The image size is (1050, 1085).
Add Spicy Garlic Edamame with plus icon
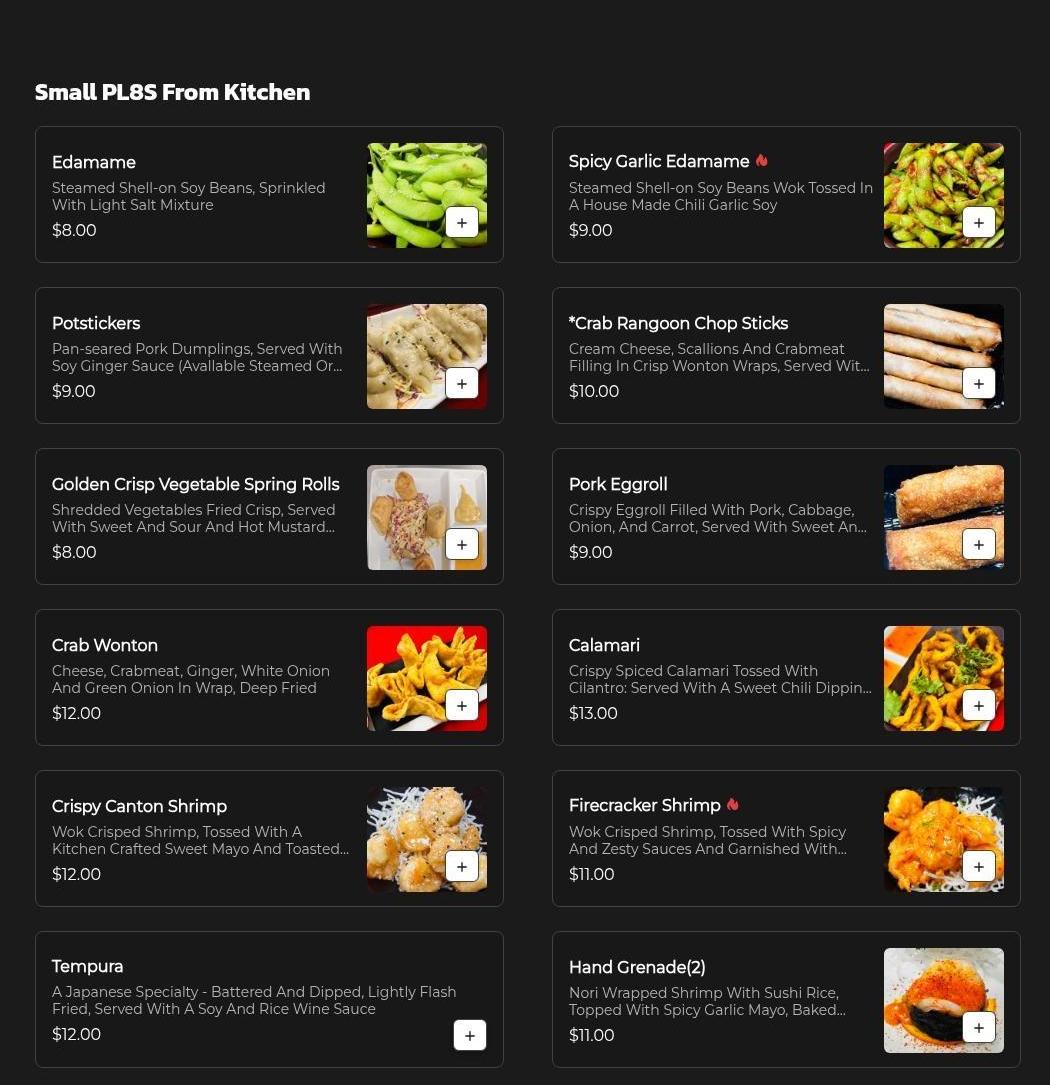coord(979,223)
